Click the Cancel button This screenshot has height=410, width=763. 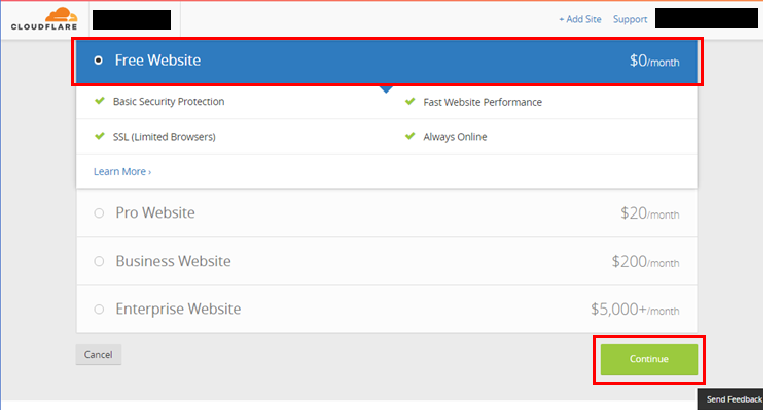98,355
